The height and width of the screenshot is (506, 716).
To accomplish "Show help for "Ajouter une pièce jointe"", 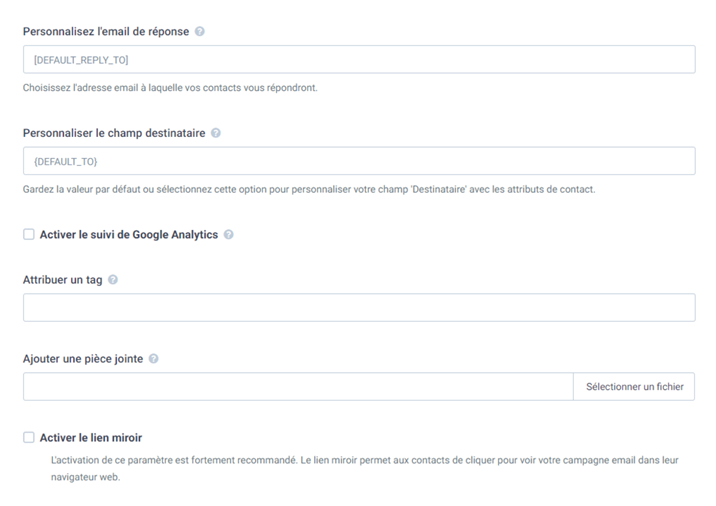I will pyautogui.click(x=154, y=359).
